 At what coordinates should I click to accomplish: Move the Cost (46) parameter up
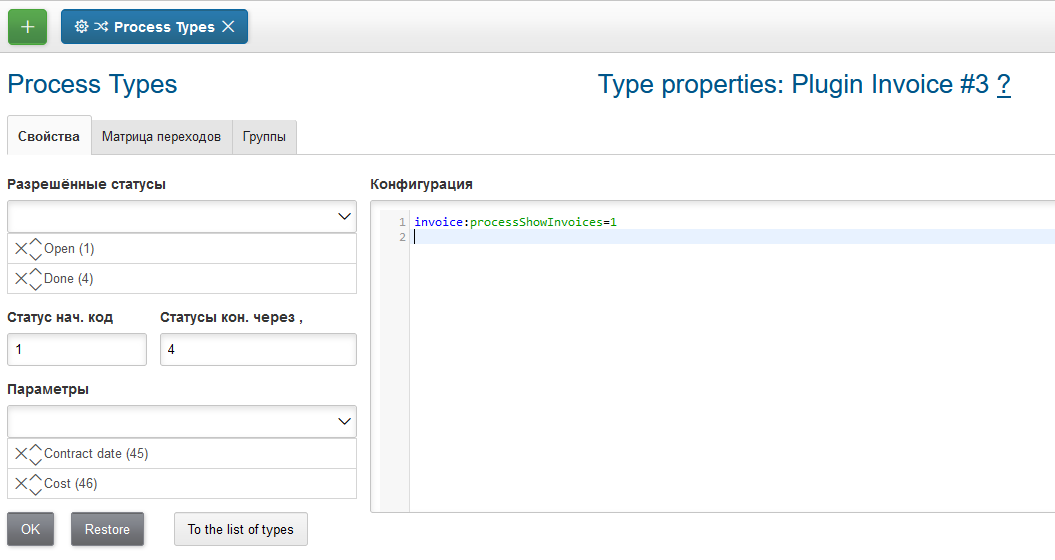click(x=36, y=477)
